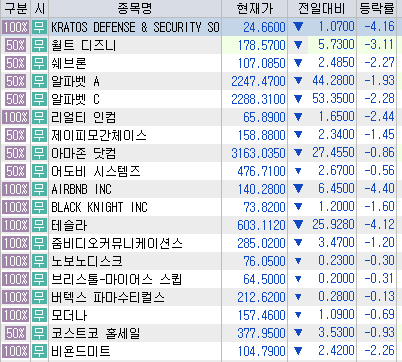Select the 비욘드미트 stock name
402x362 pixels.
81,351
